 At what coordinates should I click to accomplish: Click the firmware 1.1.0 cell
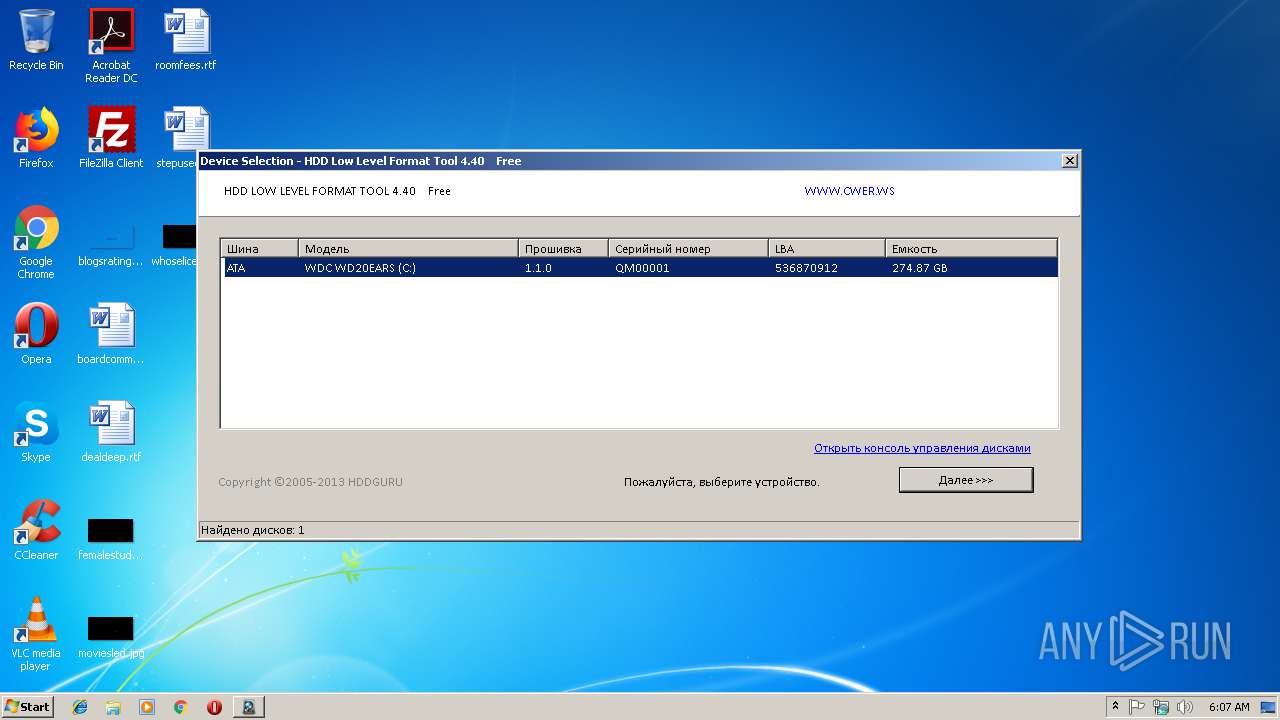pos(538,268)
